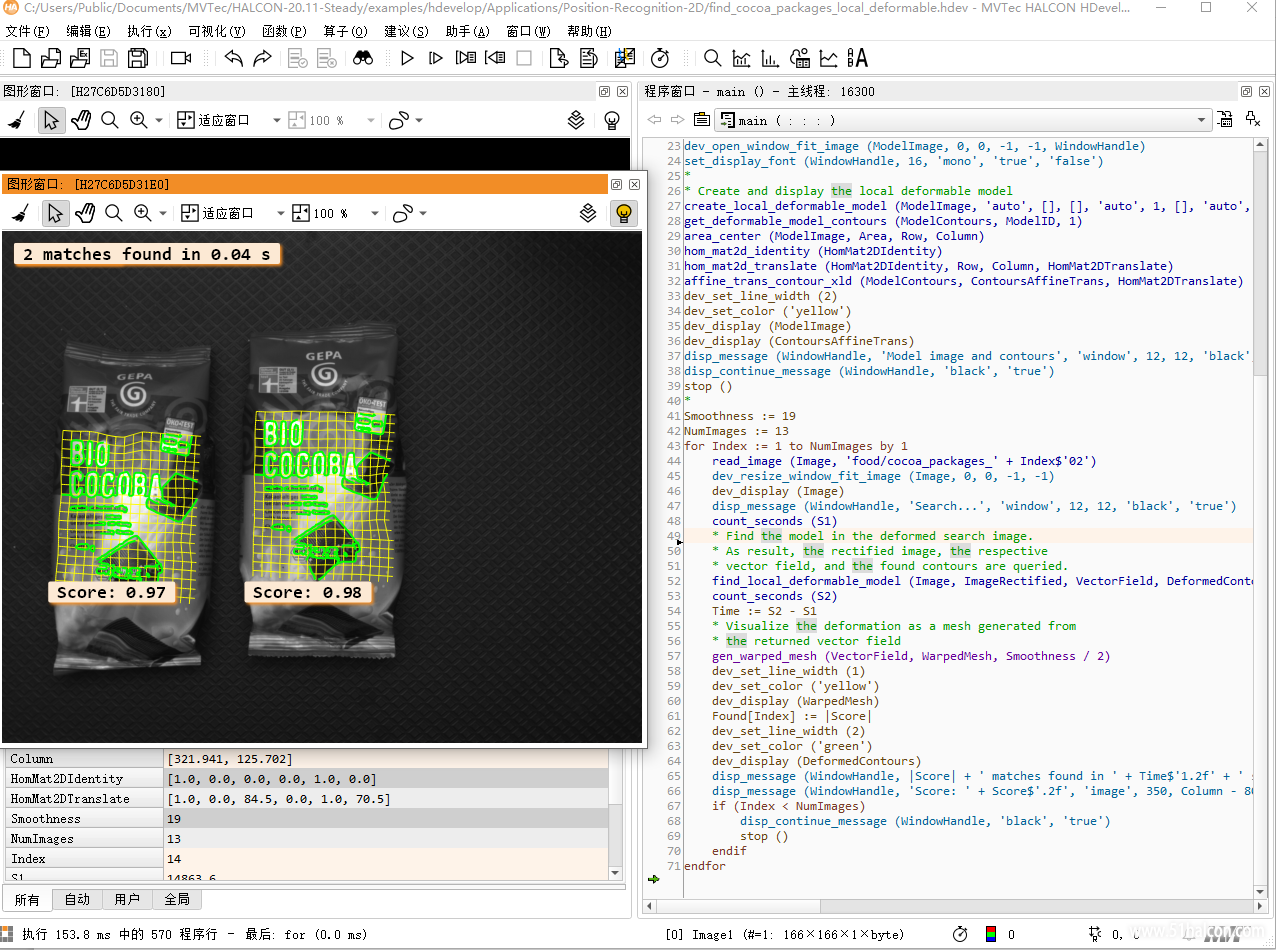Select the HomMat2DTranslate variable row
Image resolution: width=1276 pixels, height=950 pixels.
coord(306,799)
